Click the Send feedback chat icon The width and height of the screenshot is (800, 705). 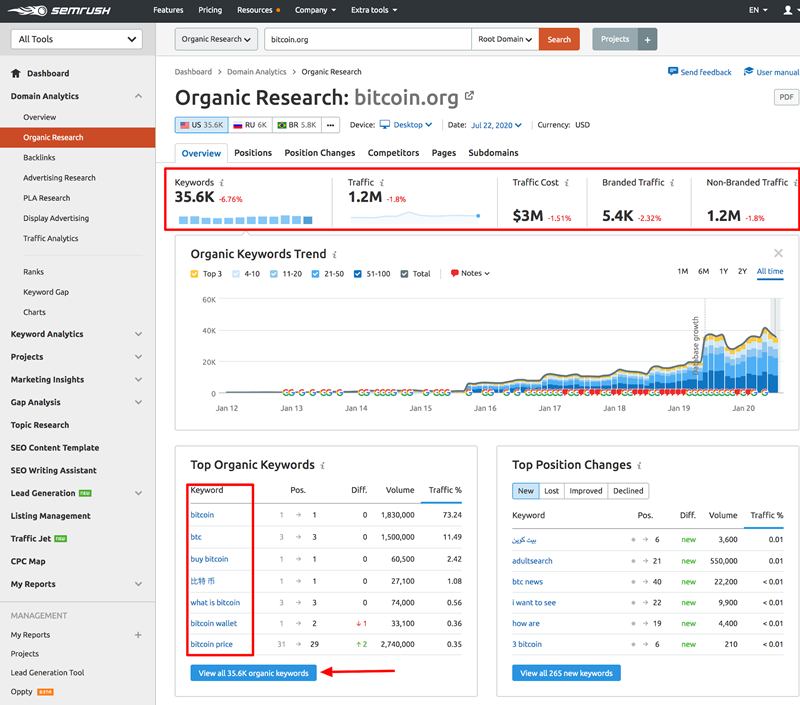673,71
